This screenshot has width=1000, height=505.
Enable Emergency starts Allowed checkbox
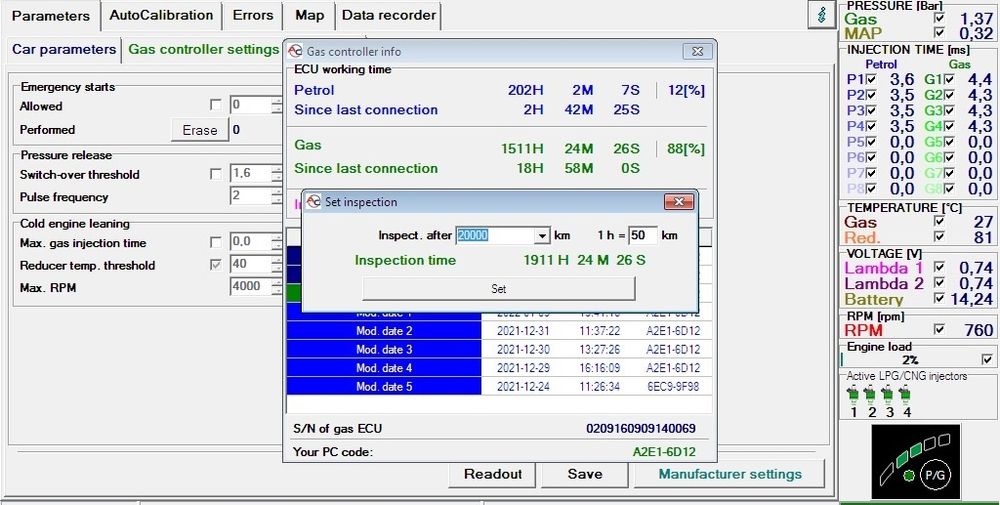pyautogui.click(x=216, y=105)
